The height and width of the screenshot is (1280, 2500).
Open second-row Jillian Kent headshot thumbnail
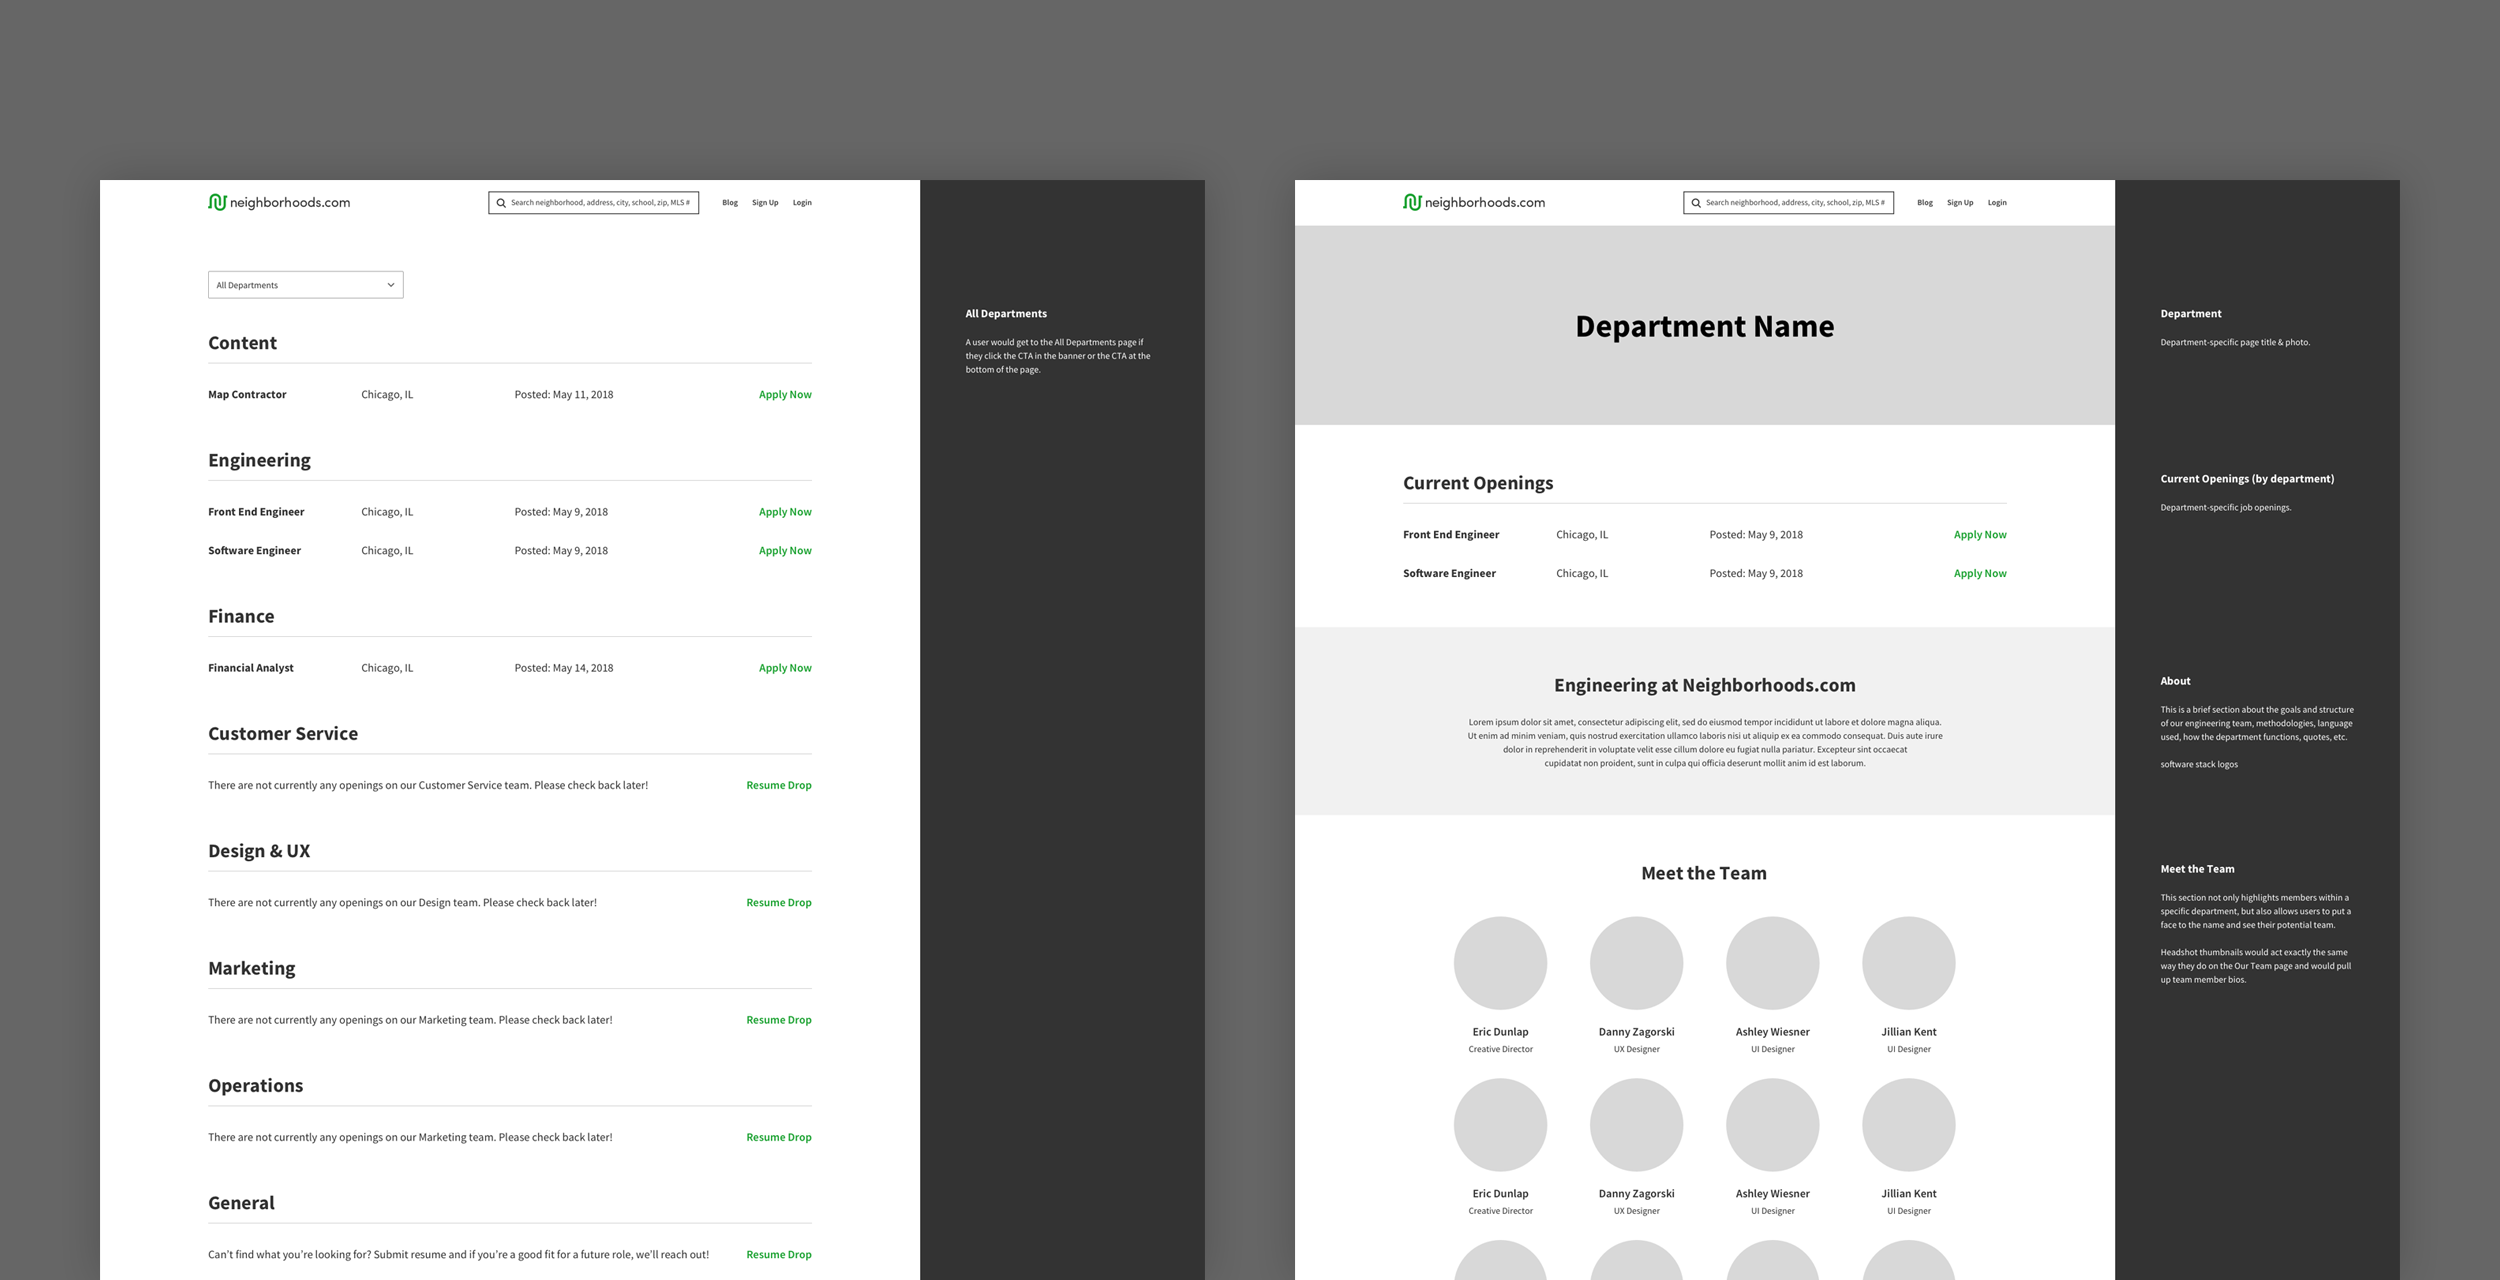click(x=1908, y=1125)
